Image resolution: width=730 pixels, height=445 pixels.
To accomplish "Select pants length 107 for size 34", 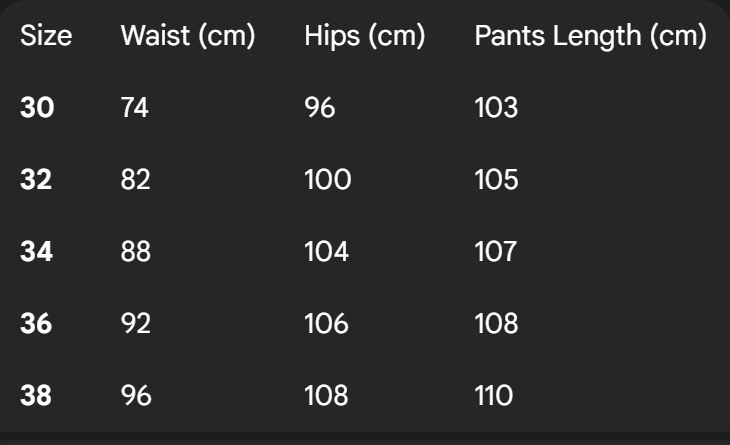I will click(x=496, y=251).
